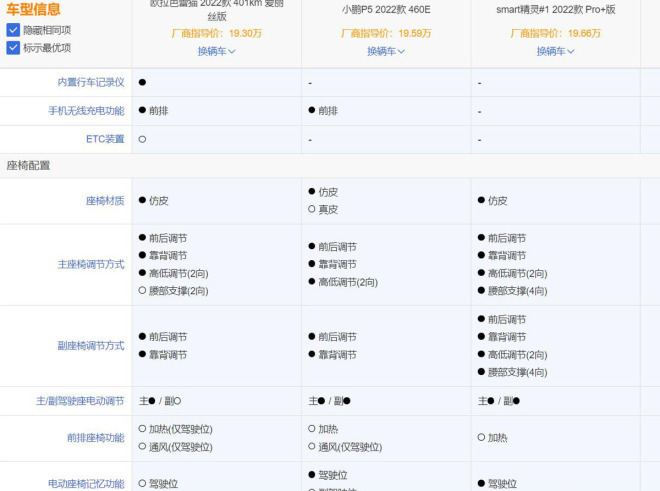Select 主● / 副○ power adjustment cell
This screenshot has height=491, width=660.
pyautogui.click(x=160, y=401)
